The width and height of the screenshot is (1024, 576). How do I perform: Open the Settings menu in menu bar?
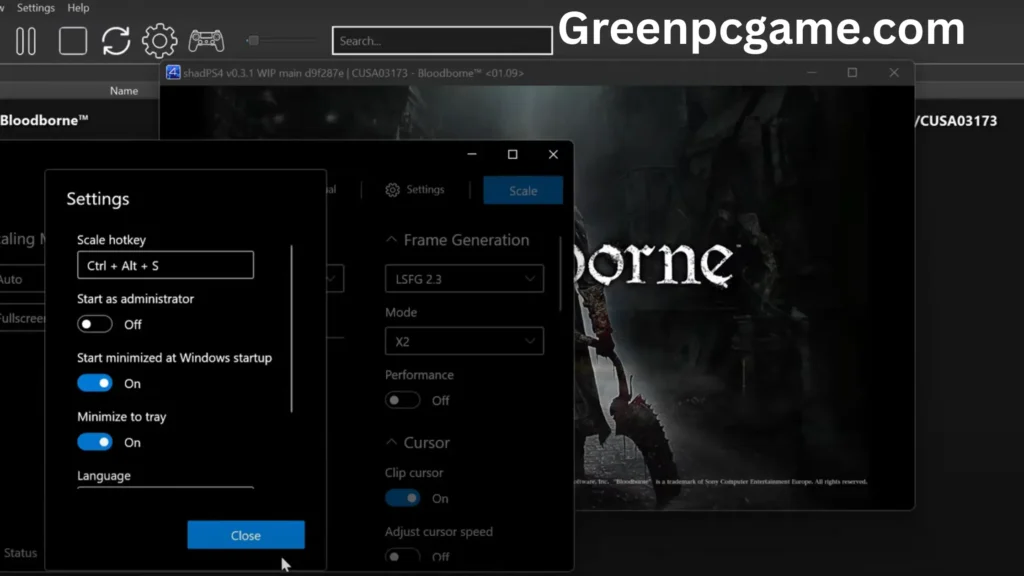[35, 8]
